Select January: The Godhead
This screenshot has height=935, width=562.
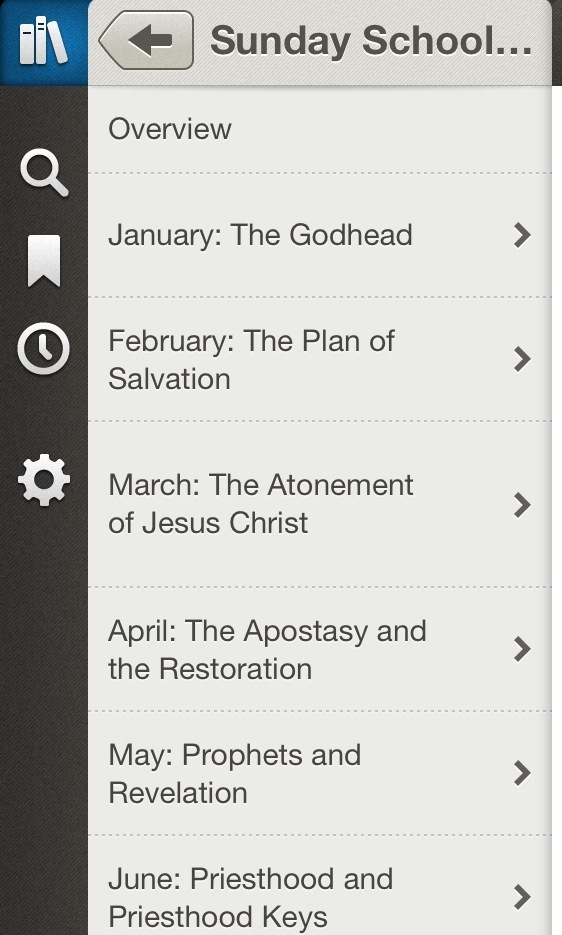point(320,235)
